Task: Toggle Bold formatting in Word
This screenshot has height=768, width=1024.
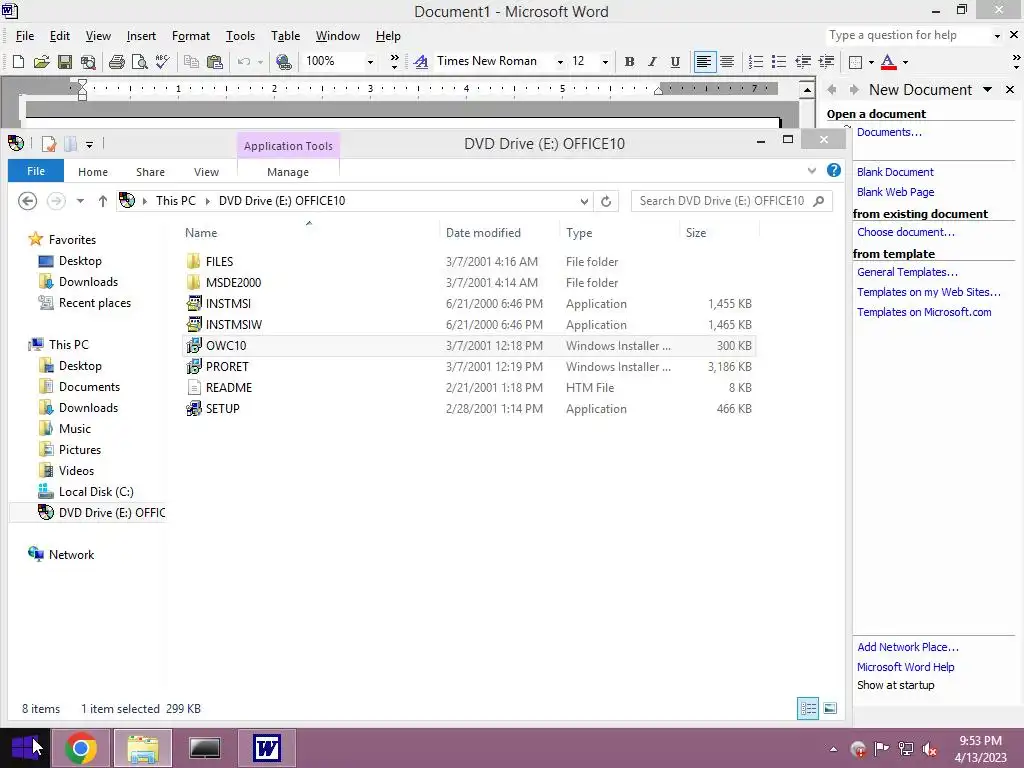Action: point(630,61)
